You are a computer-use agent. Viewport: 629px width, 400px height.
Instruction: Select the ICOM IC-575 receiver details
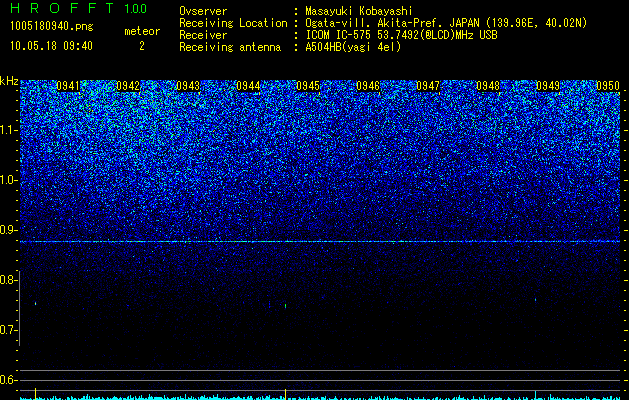401,35
